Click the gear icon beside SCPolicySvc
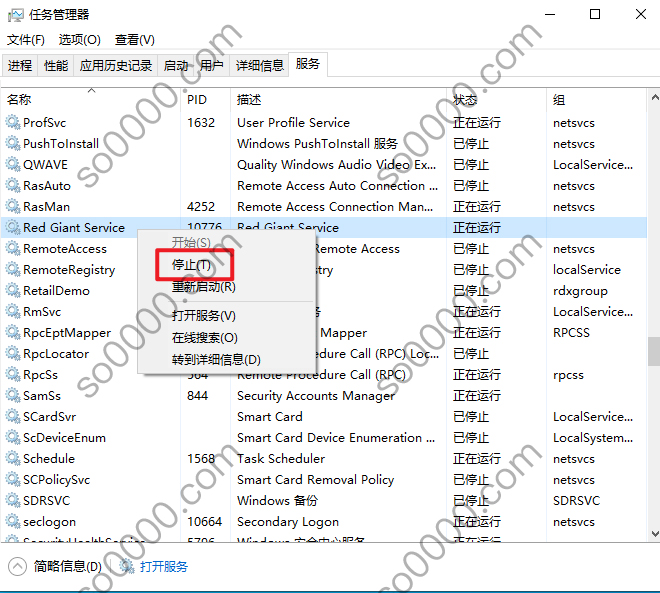 click(x=13, y=480)
